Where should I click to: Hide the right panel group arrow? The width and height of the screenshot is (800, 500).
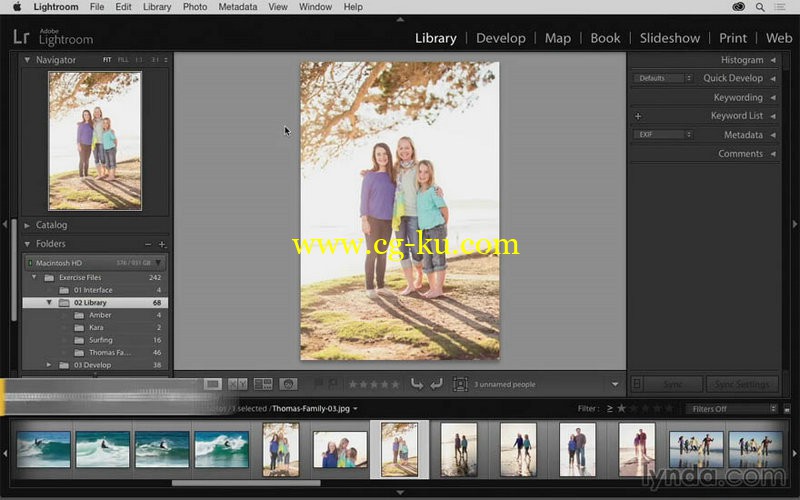pyautogui.click(x=794, y=223)
